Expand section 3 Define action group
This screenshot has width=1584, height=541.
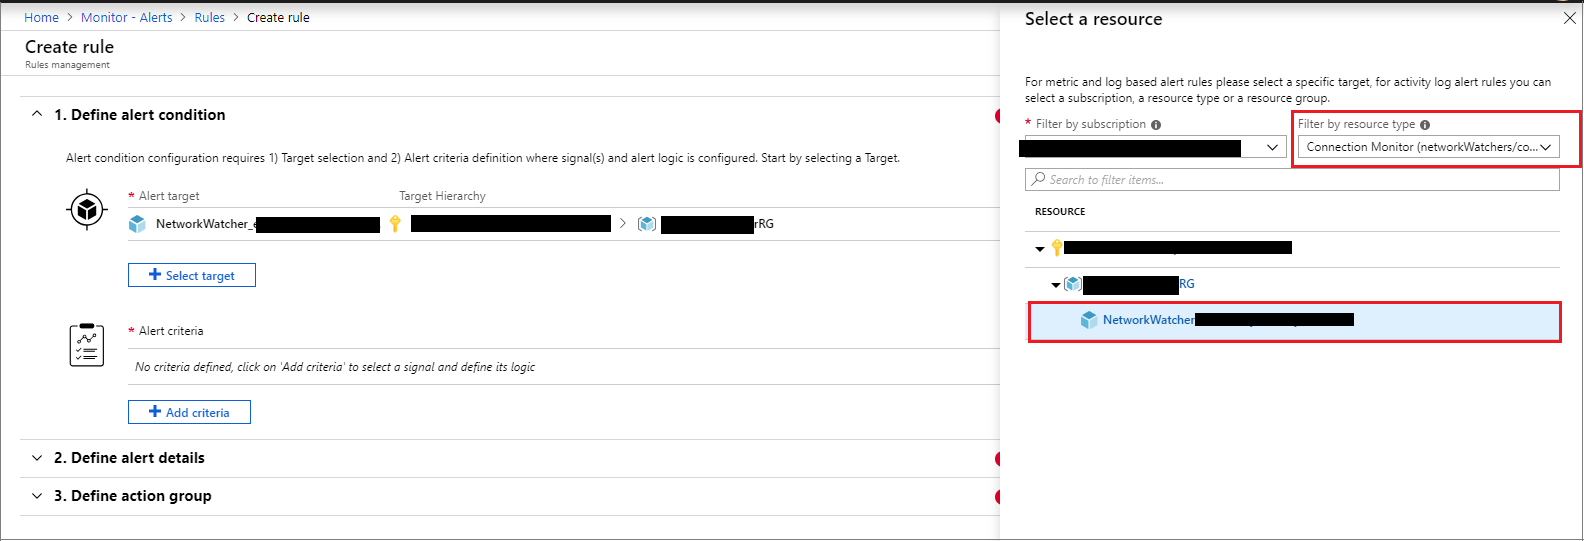click(x=37, y=496)
